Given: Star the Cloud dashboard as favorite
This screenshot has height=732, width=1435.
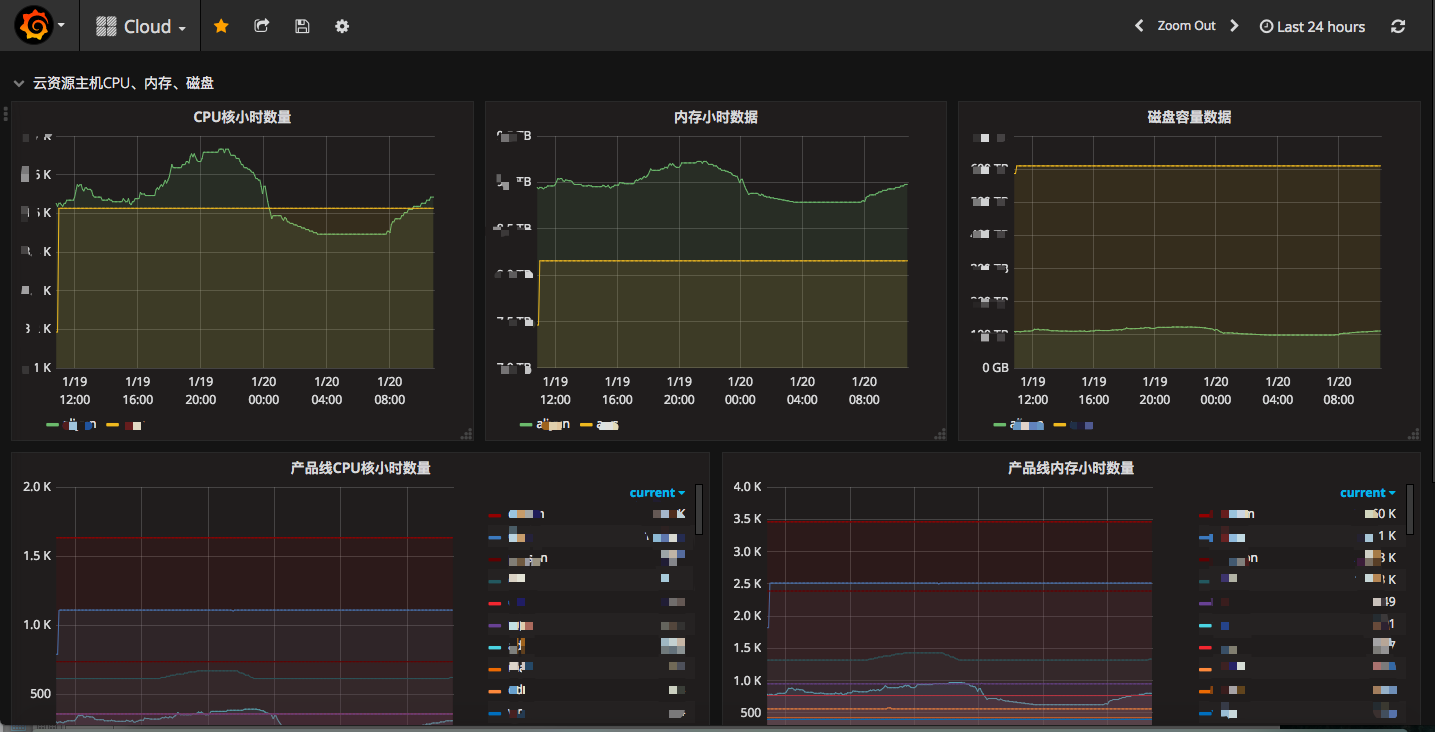Looking at the screenshot, I should (221, 26).
